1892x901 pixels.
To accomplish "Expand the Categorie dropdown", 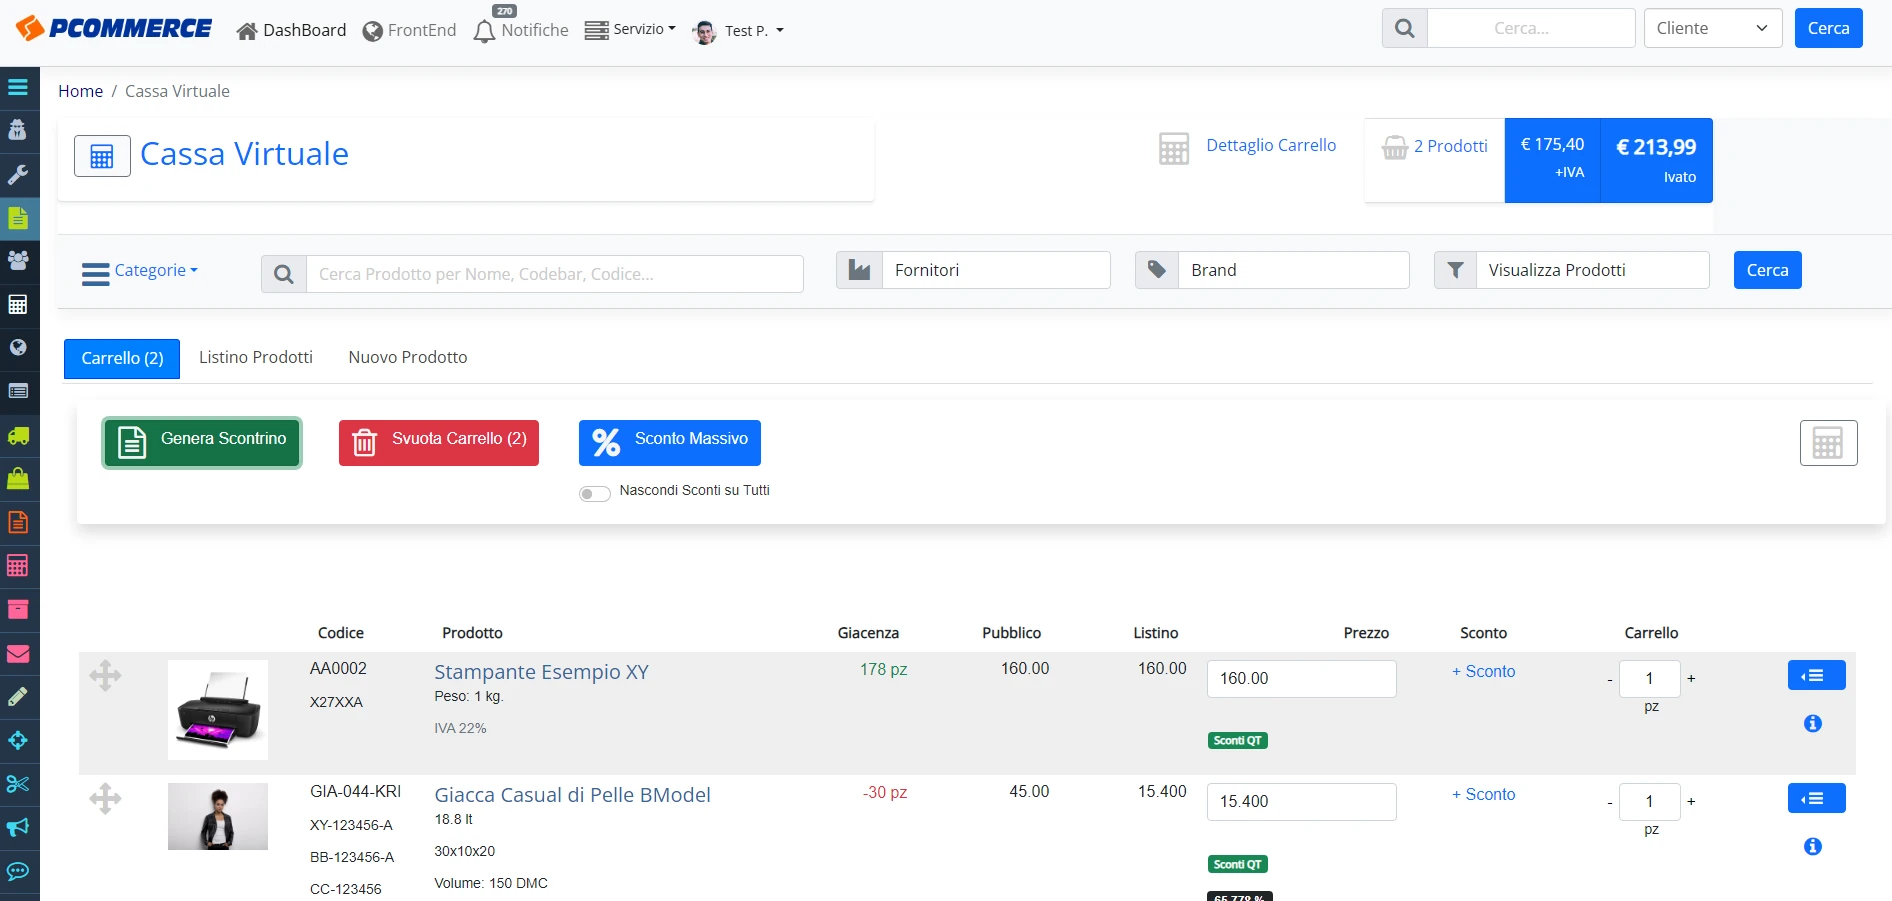I will click(140, 271).
